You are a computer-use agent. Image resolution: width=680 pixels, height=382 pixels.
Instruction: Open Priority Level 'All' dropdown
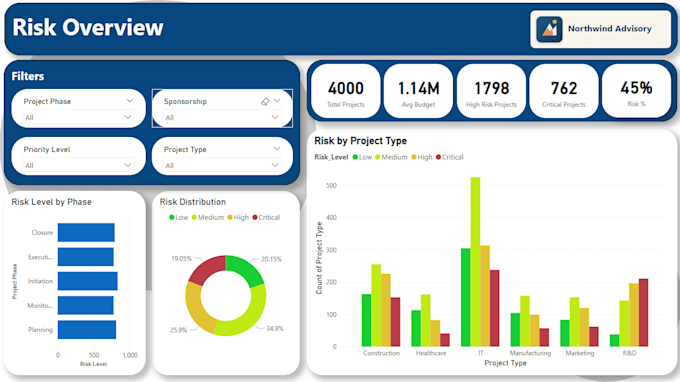[x=78, y=165]
